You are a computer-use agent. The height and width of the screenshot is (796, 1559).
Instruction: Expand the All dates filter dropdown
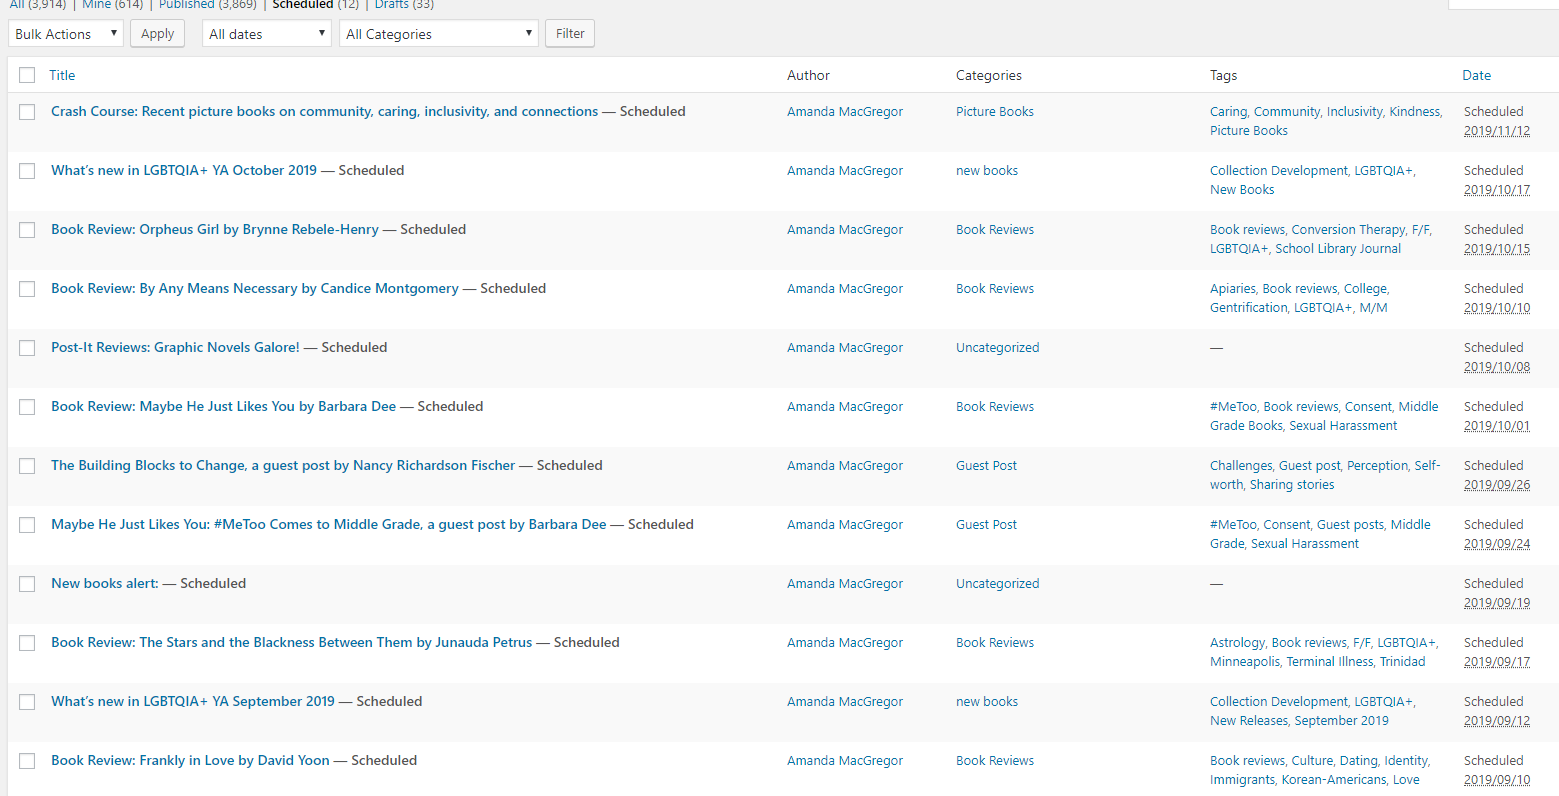(x=266, y=34)
